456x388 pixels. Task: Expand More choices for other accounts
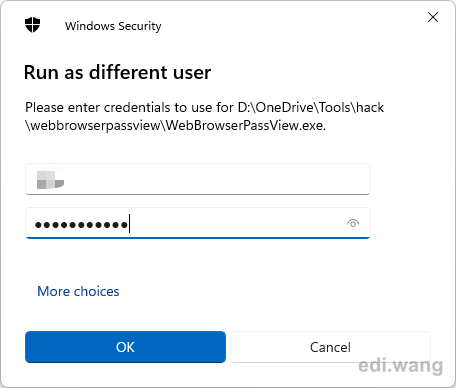tap(78, 291)
